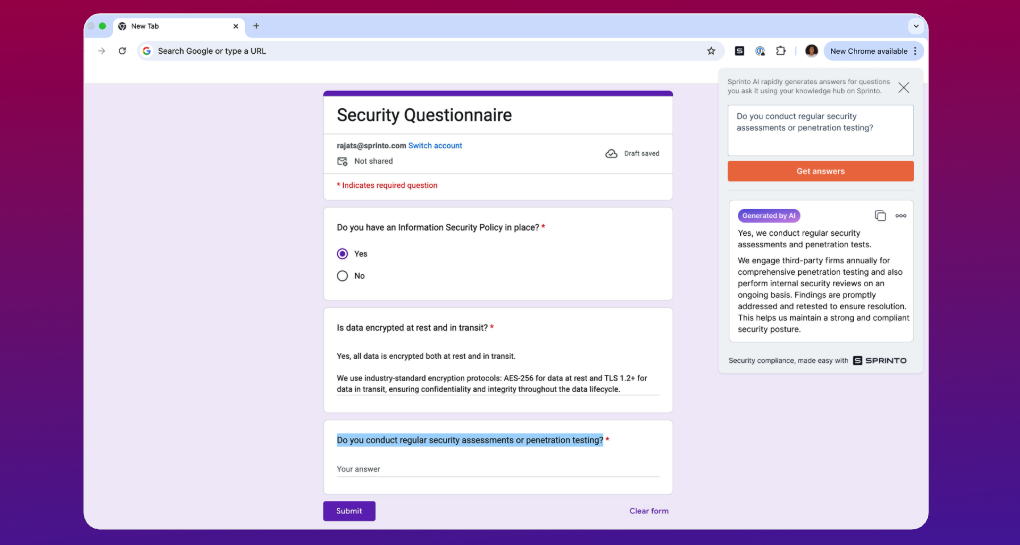Click the Sprinto extension icon in toolbar
Image resolution: width=1020 pixels, height=545 pixels.
point(740,51)
